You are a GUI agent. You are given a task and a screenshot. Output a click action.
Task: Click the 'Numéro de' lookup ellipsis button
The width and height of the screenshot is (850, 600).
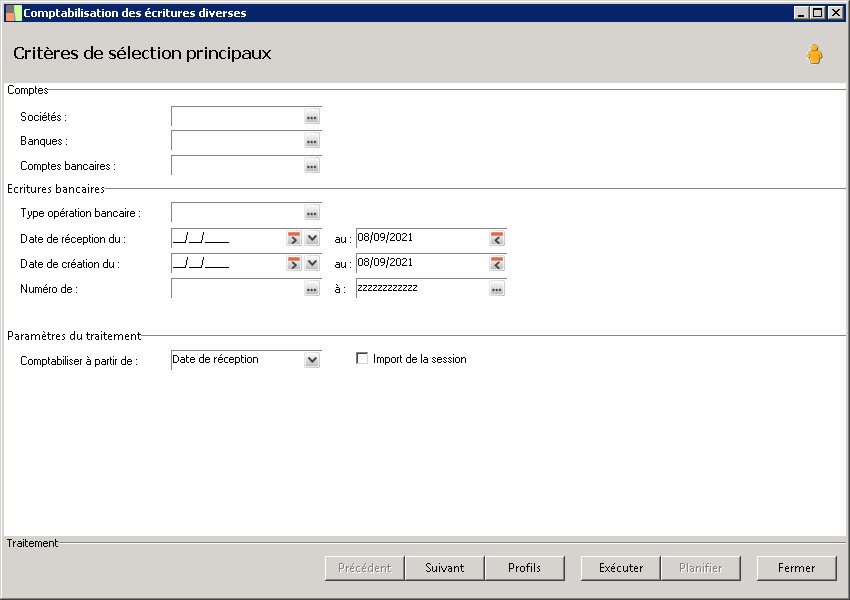312,289
